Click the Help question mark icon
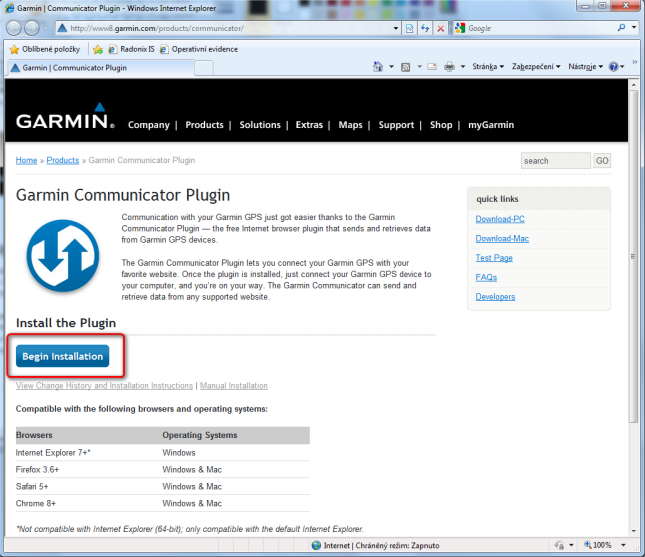Image resolution: width=645 pixels, height=557 pixels. (613, 67)
